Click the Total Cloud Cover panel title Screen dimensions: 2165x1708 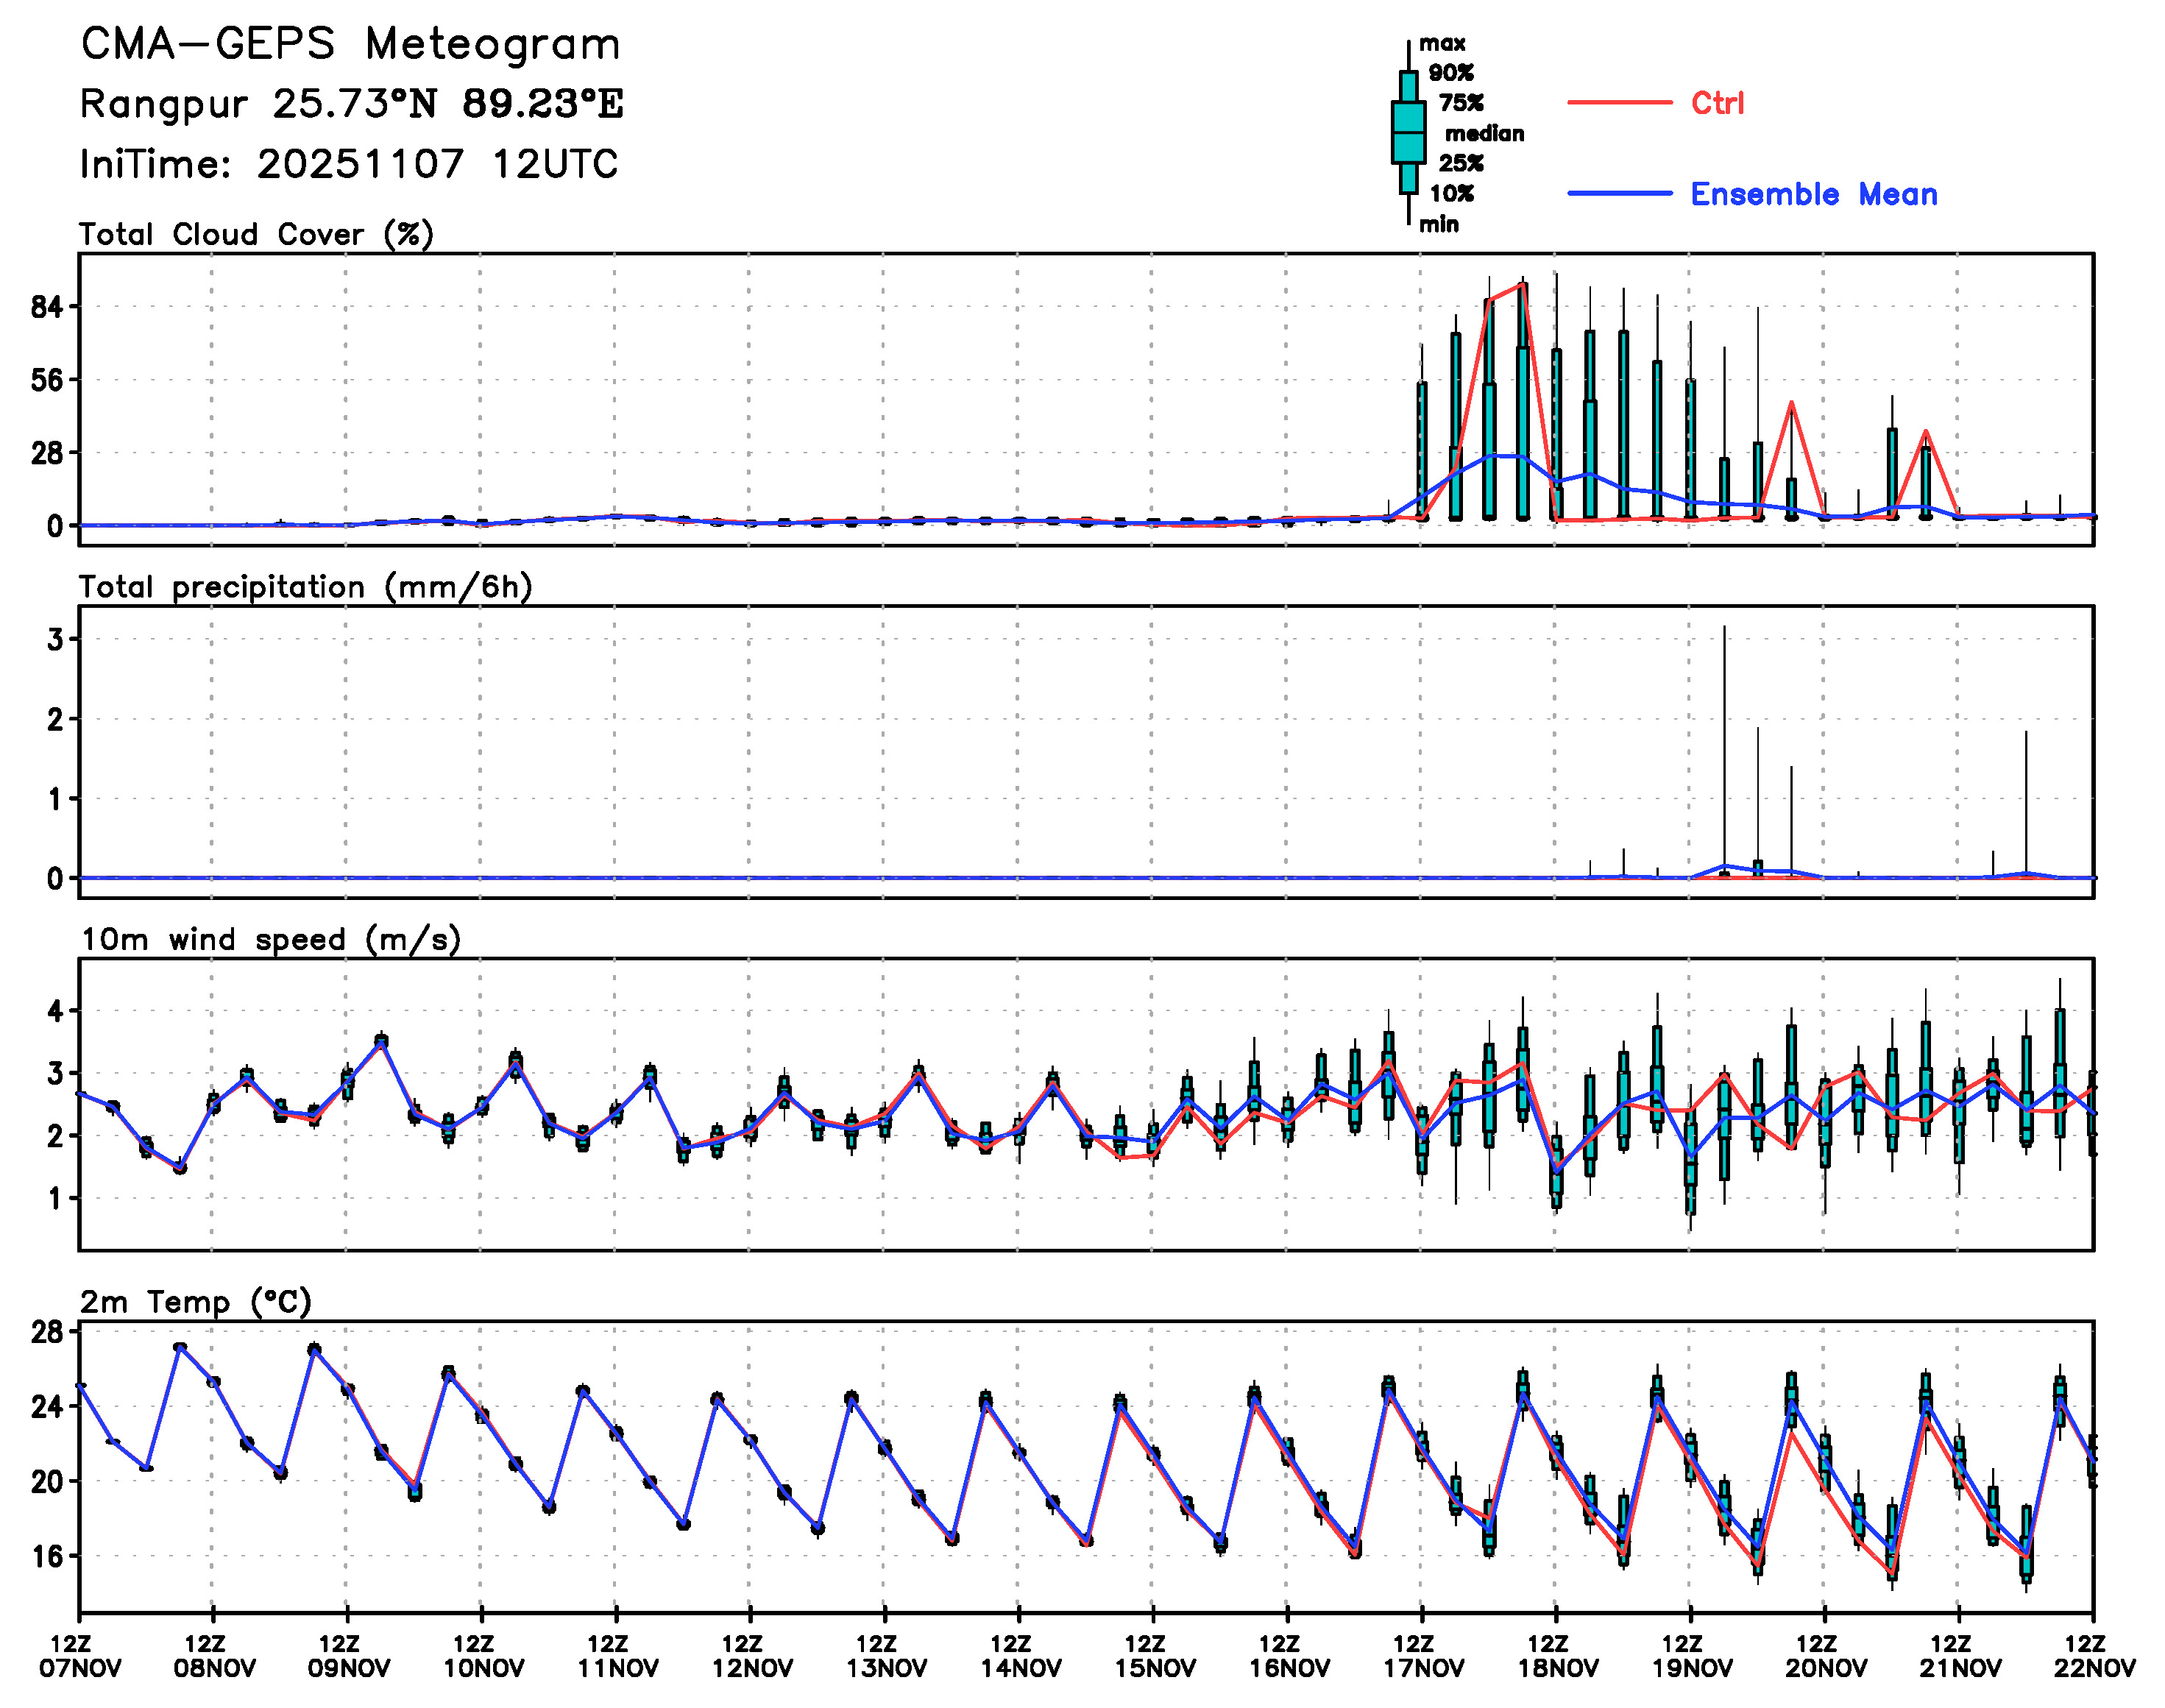click(256, 234)
